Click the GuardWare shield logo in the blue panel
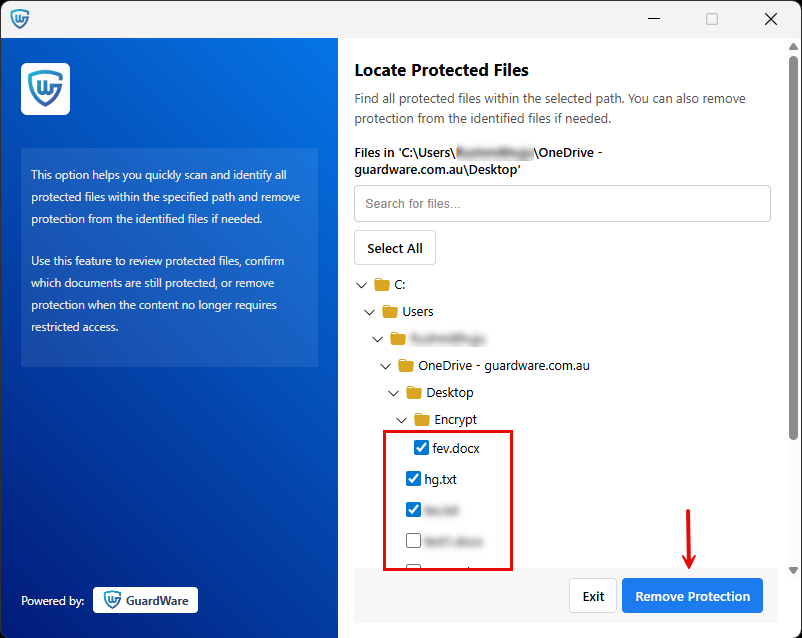 47,88
